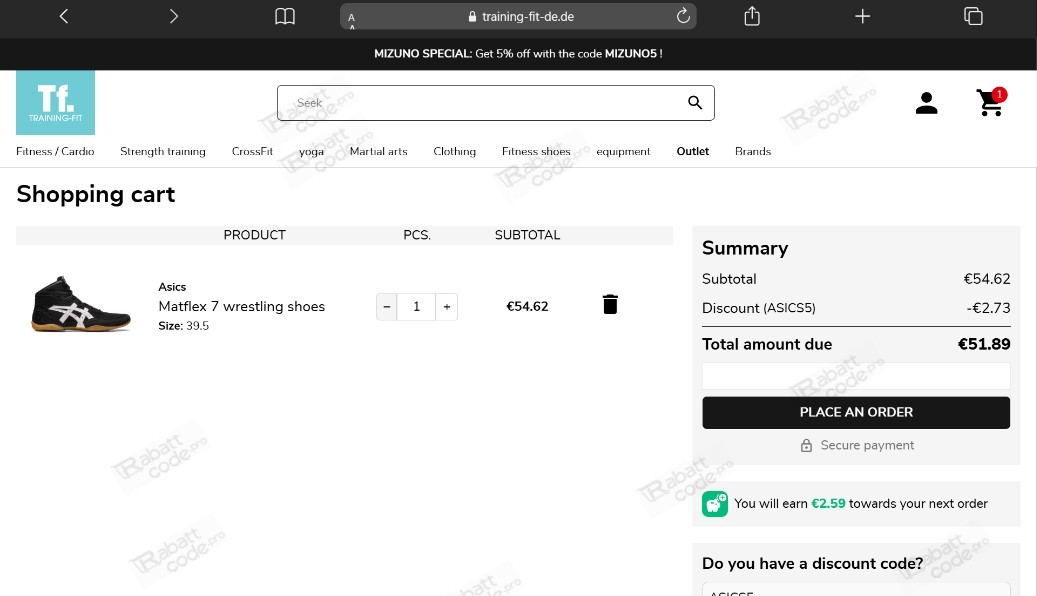
Task: Tap the share icon in browser toolbar
Action: point(752,16)
